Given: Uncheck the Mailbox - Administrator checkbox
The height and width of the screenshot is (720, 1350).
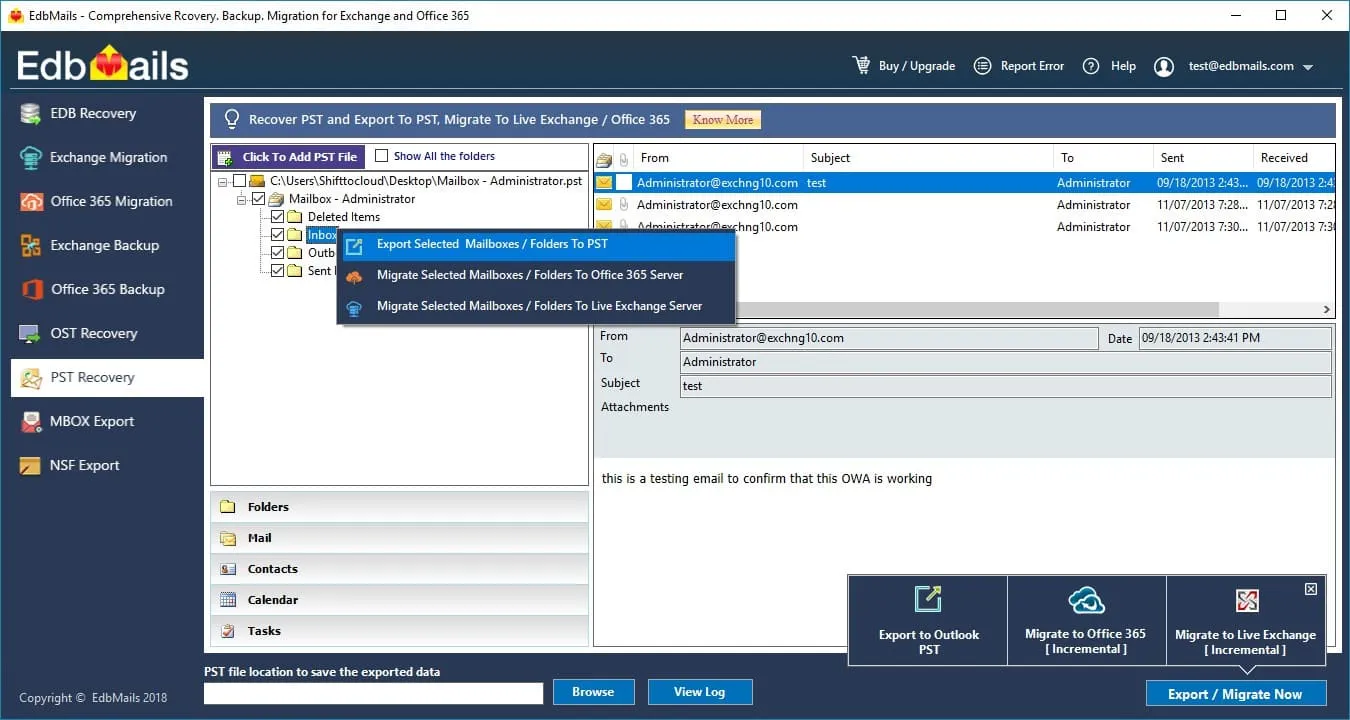Looking at the screenshot, I should [x=259, y=199].
